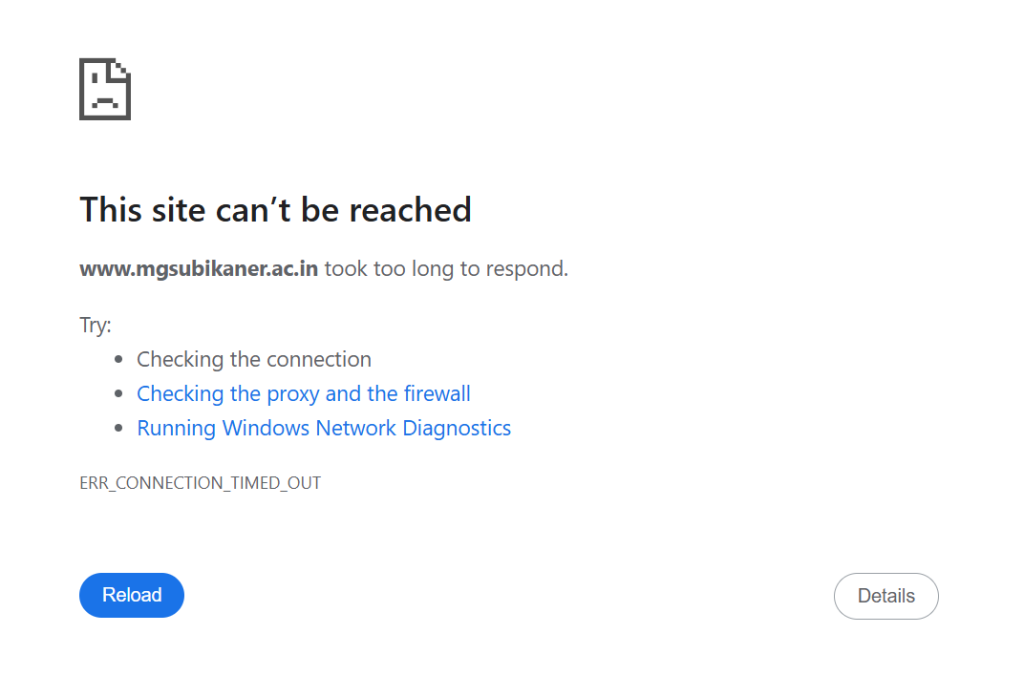Click the Details button label
1024x697 pixels.
886,595
